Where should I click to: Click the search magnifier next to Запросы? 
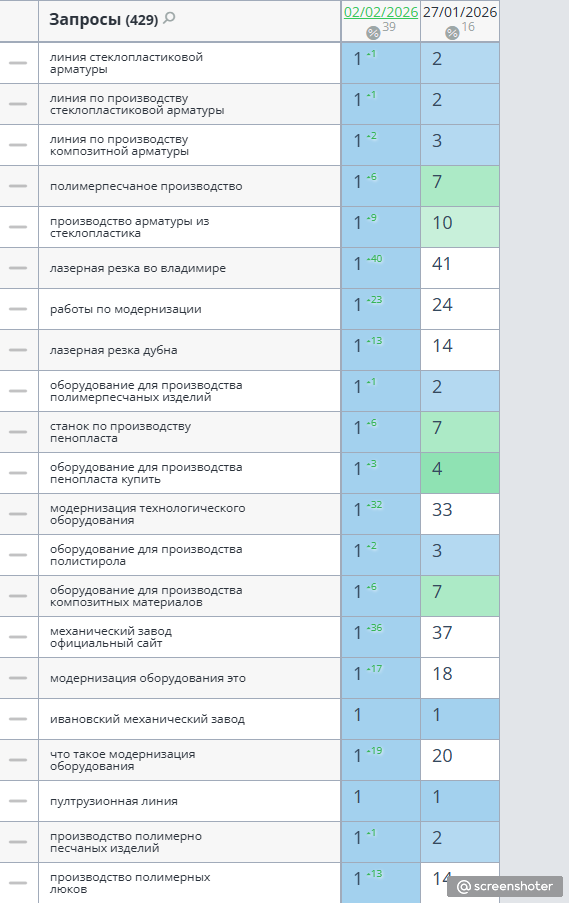click(x=169, y=18)
